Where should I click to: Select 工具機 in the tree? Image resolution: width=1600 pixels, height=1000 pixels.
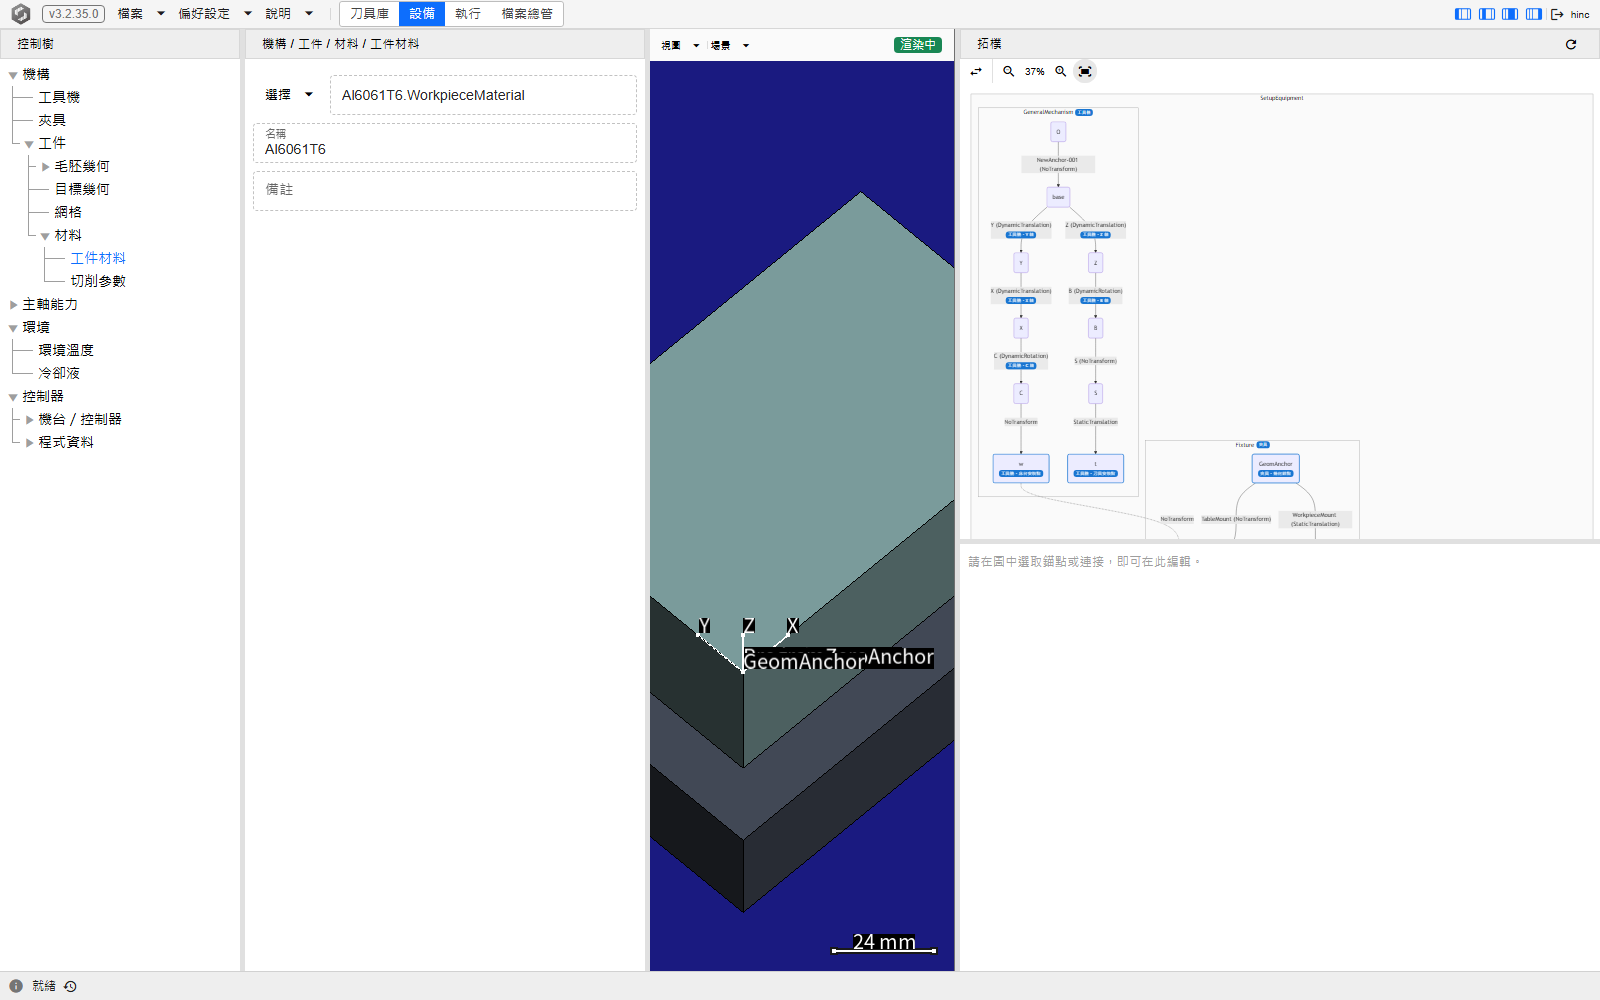(x=59, y=97)
